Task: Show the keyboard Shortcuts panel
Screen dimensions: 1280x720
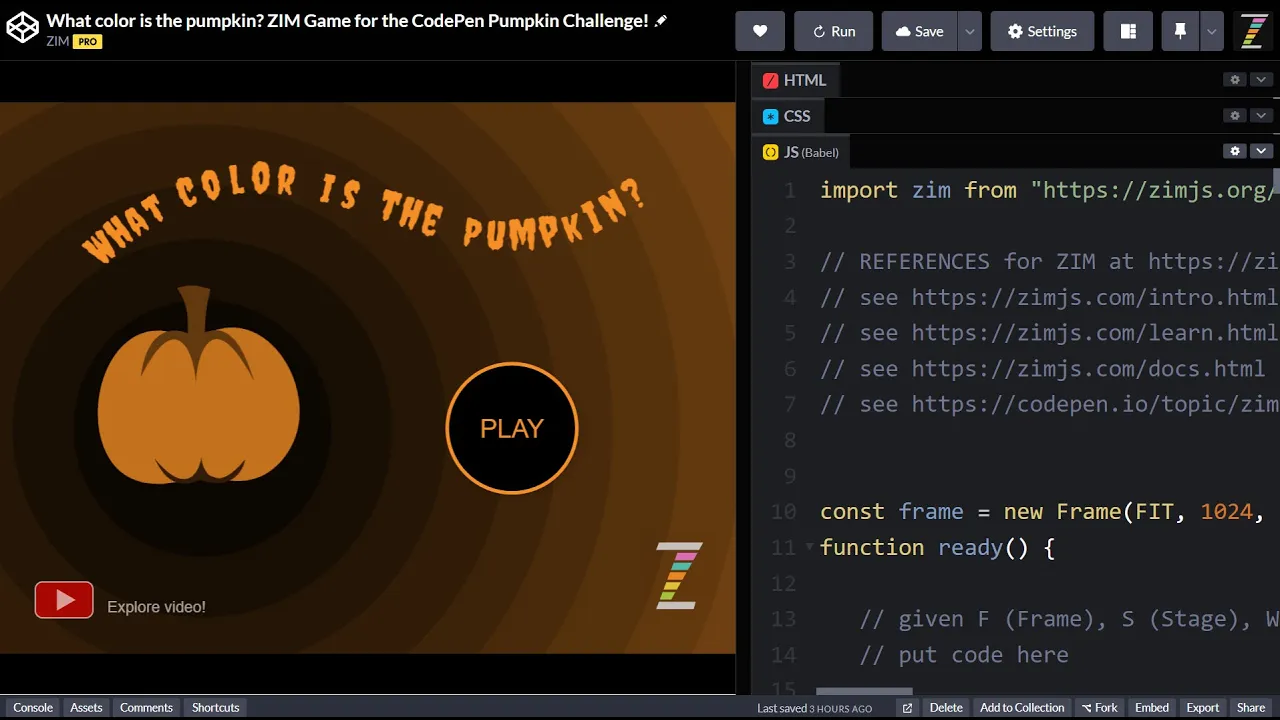Action: (x=216, y=708)
